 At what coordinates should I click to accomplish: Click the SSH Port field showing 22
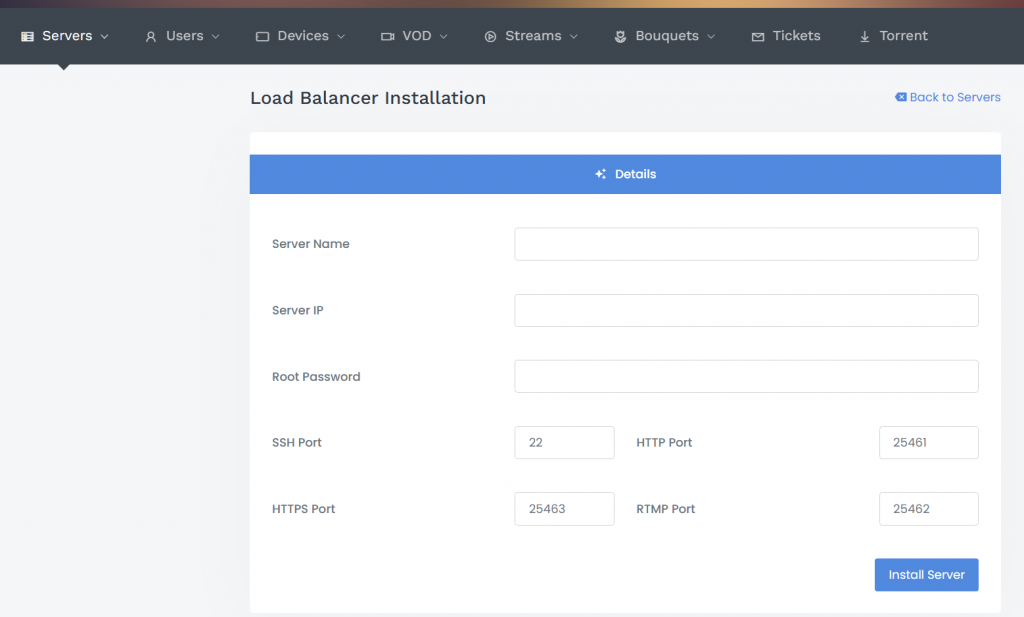[564, 443]
